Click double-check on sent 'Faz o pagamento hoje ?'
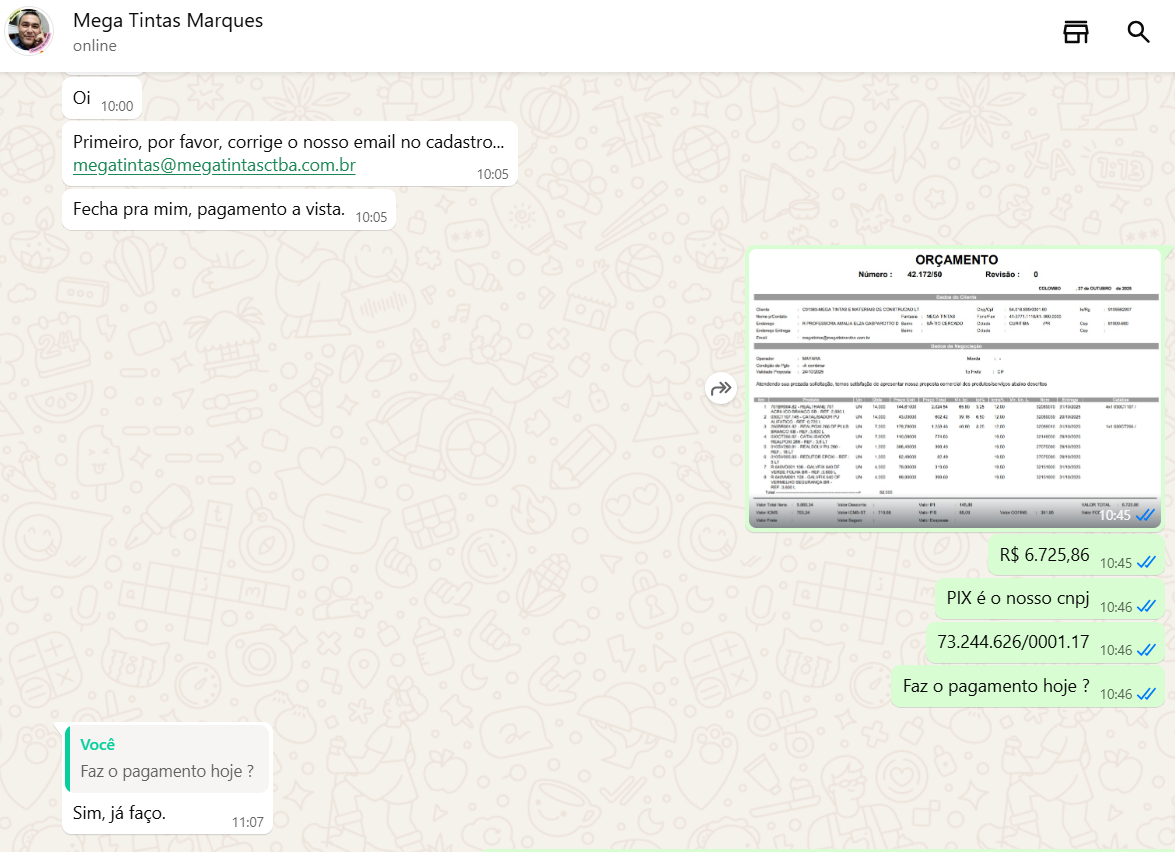The width and height of the screenshot is (1175, 852). (1146, 694)
